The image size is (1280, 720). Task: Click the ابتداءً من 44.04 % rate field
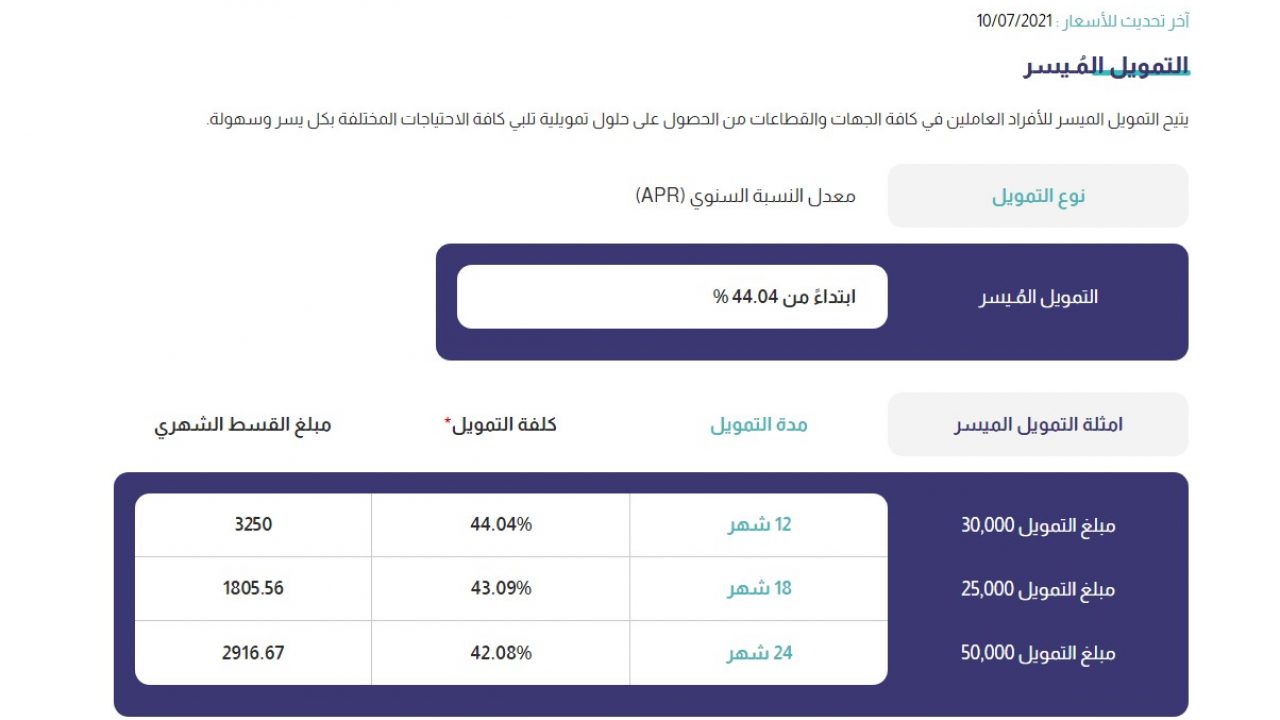click(672, 297)
